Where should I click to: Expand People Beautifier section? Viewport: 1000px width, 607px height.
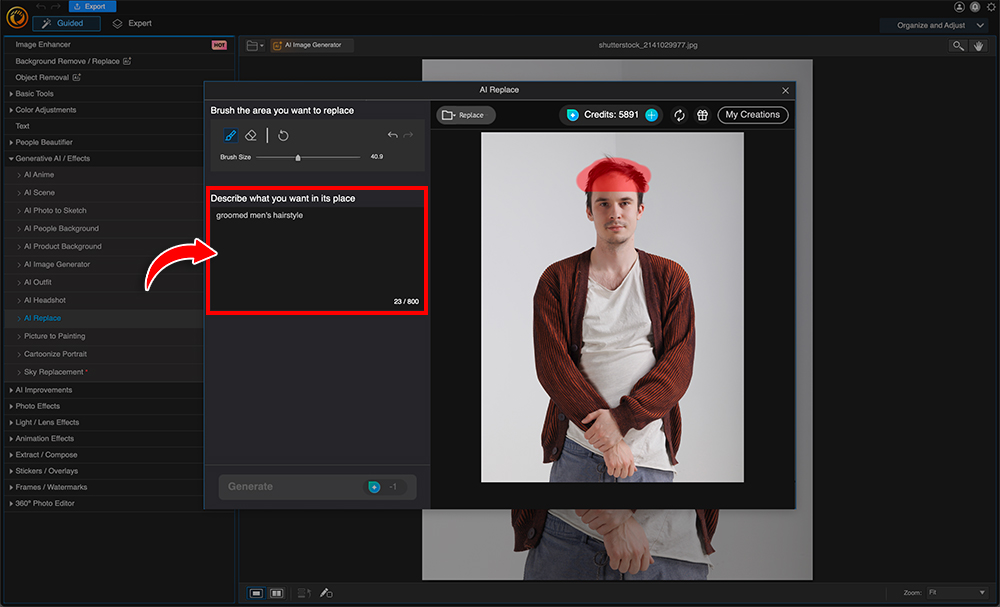[104, 142]
